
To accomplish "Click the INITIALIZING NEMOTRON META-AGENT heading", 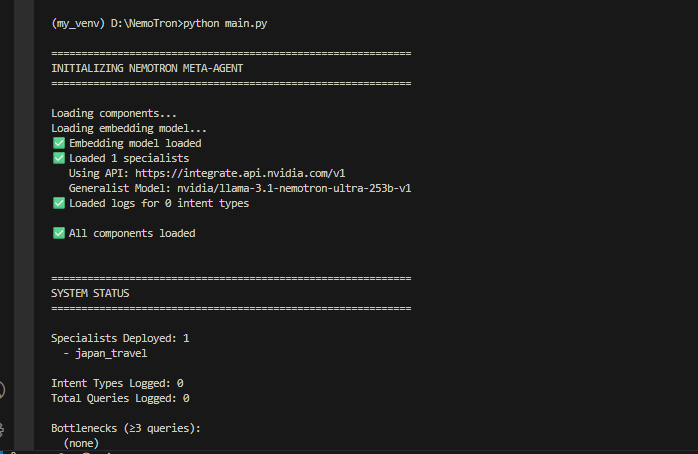I will click(147, 68).
